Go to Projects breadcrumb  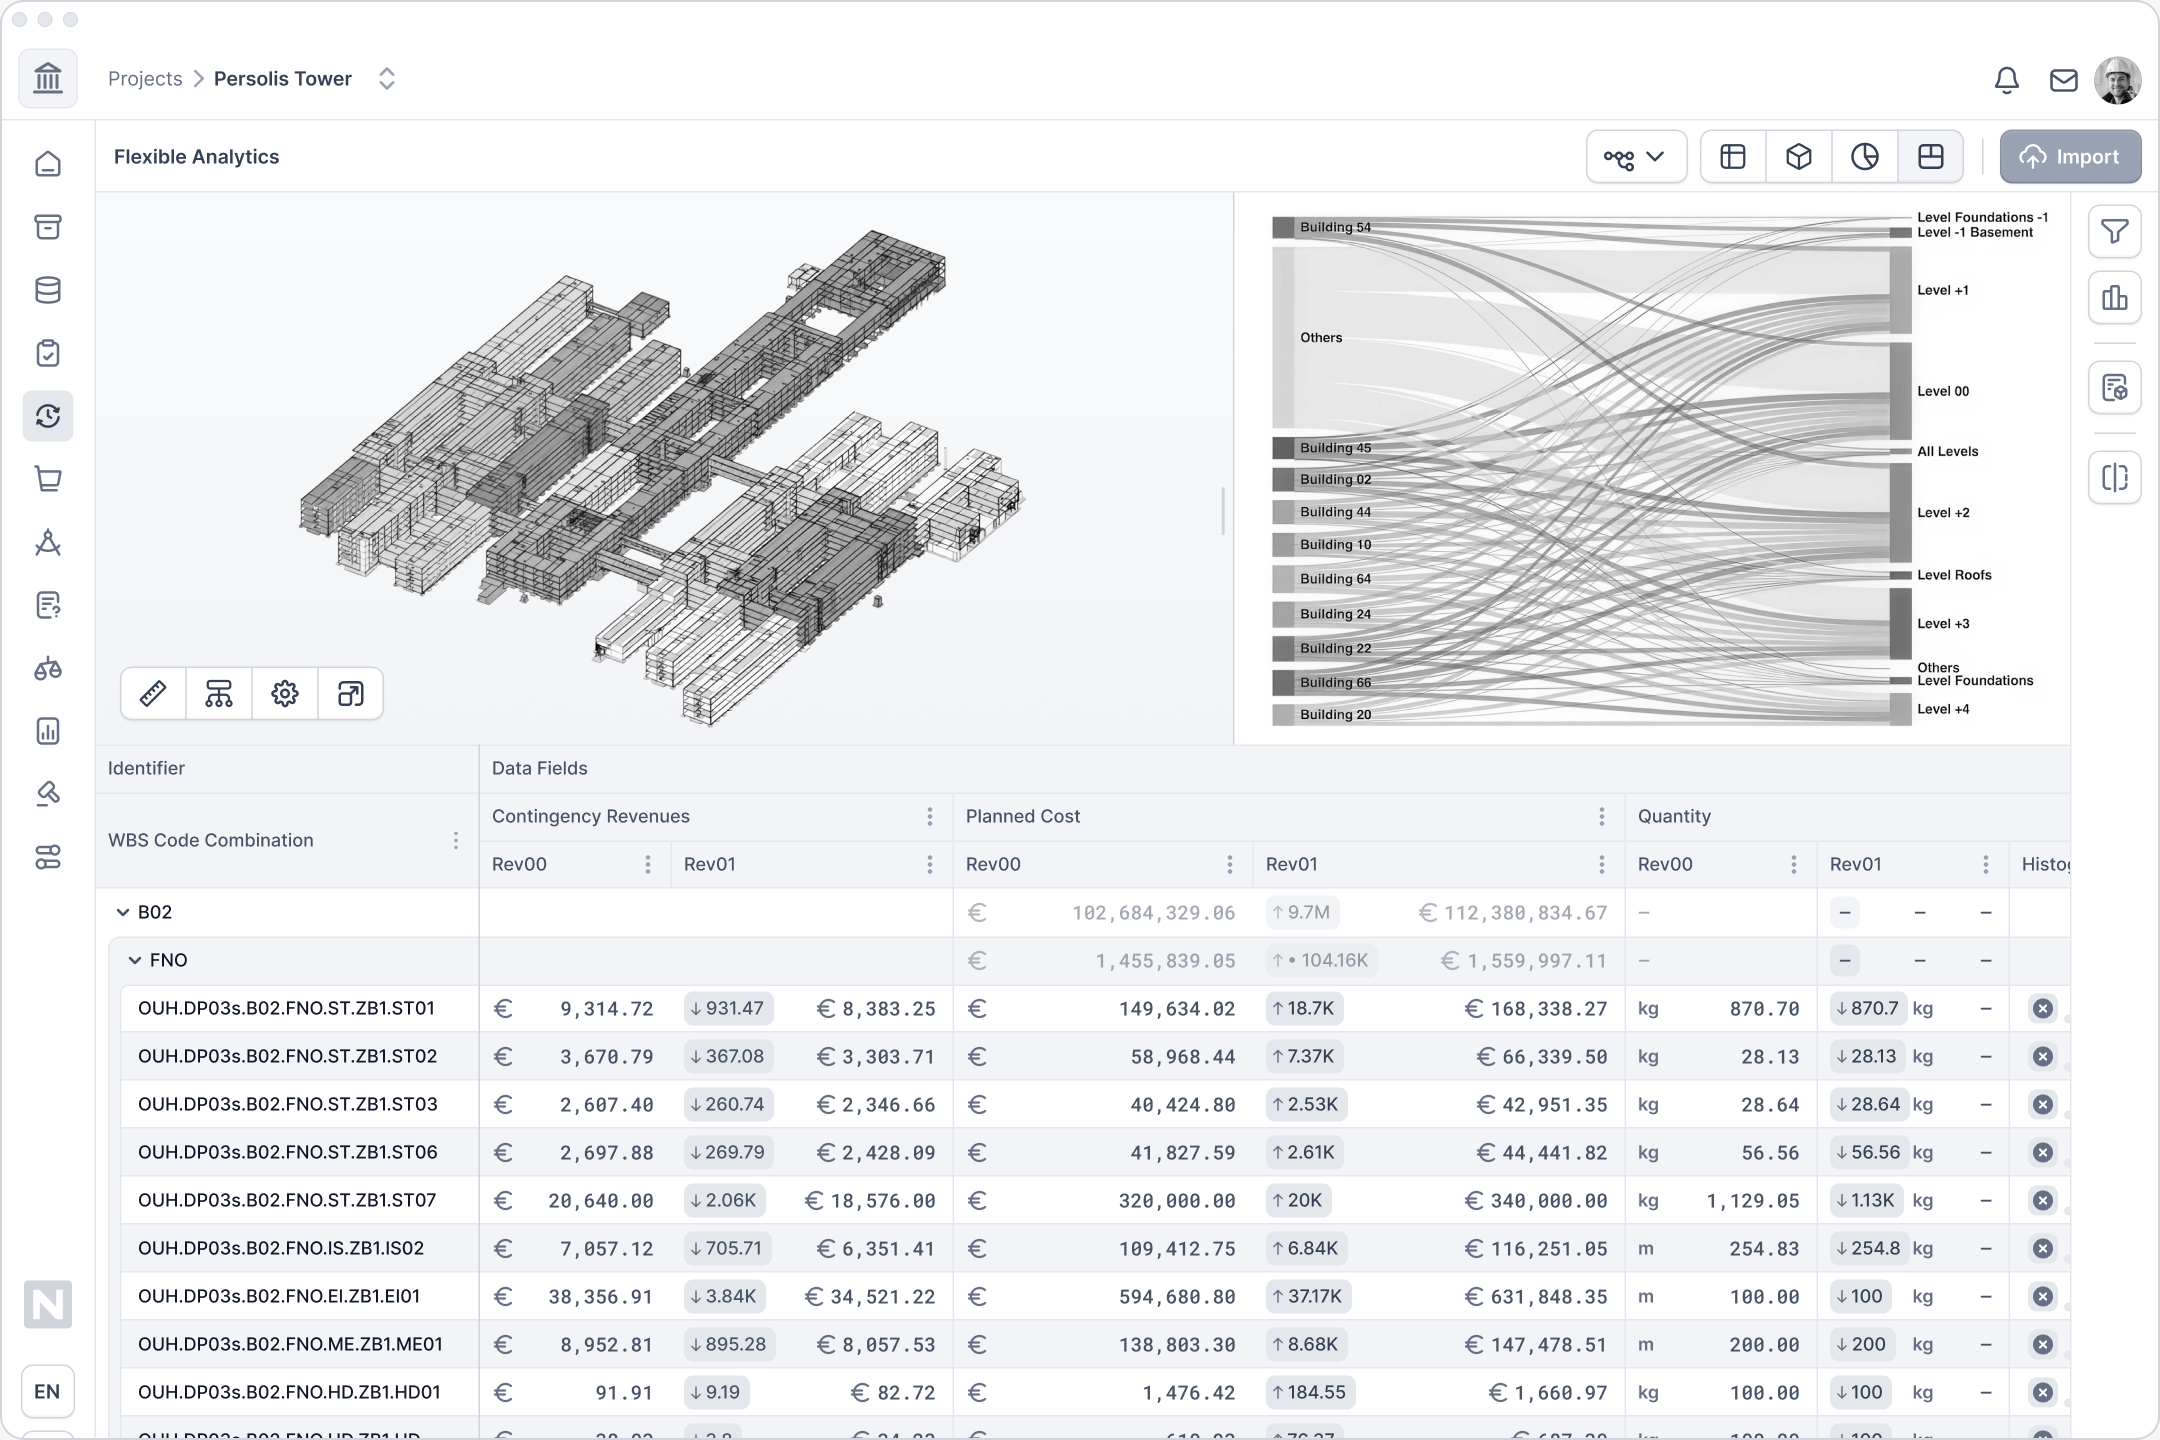145,79
